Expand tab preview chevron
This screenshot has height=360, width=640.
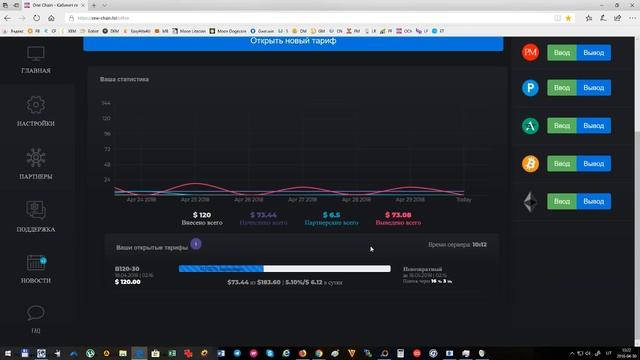104,5
